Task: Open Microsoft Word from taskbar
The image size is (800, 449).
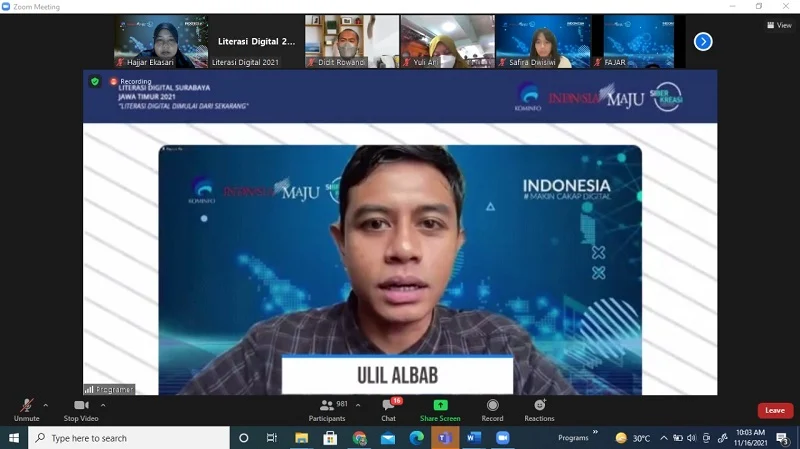Action: (474, 438)
